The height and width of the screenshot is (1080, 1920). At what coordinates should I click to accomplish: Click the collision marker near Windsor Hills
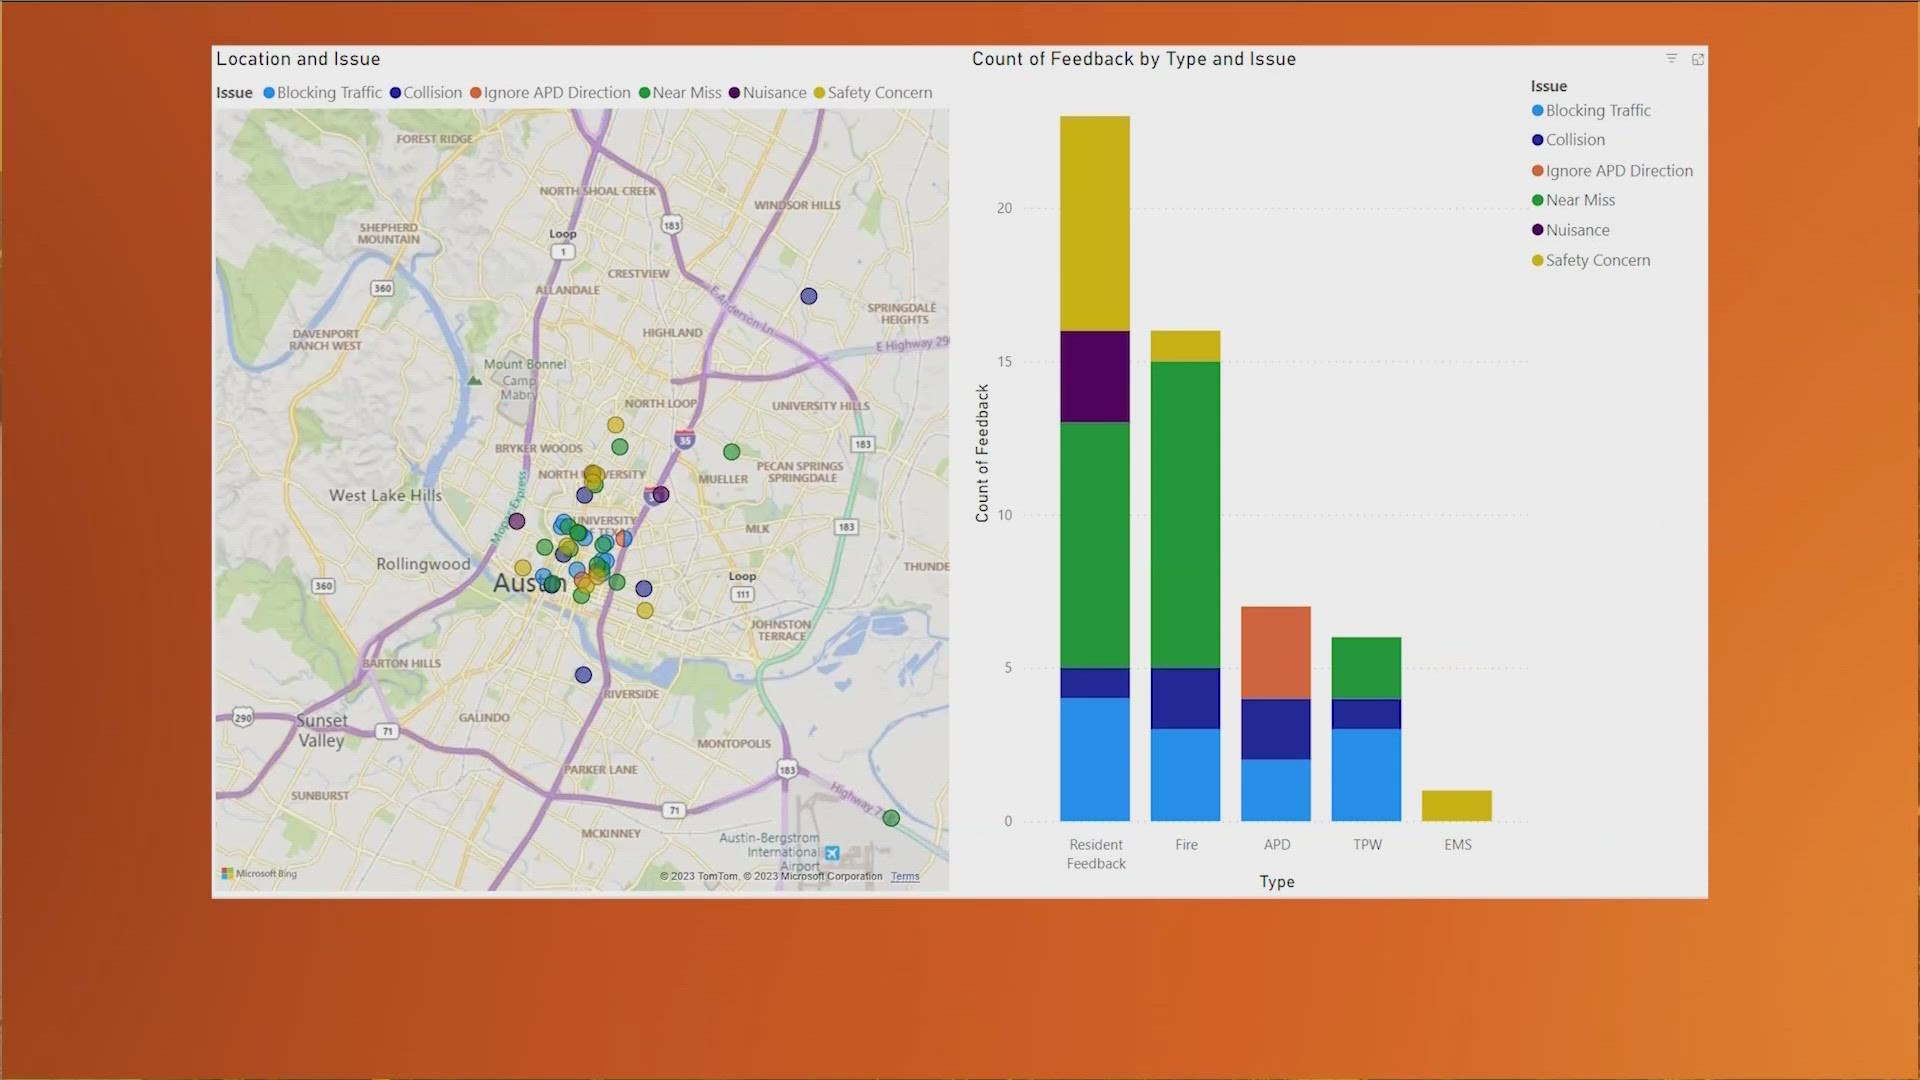click(x=809, y=296)
